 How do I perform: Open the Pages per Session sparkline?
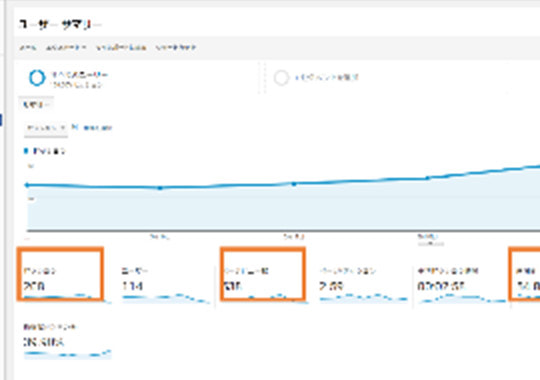click(363, 297)
